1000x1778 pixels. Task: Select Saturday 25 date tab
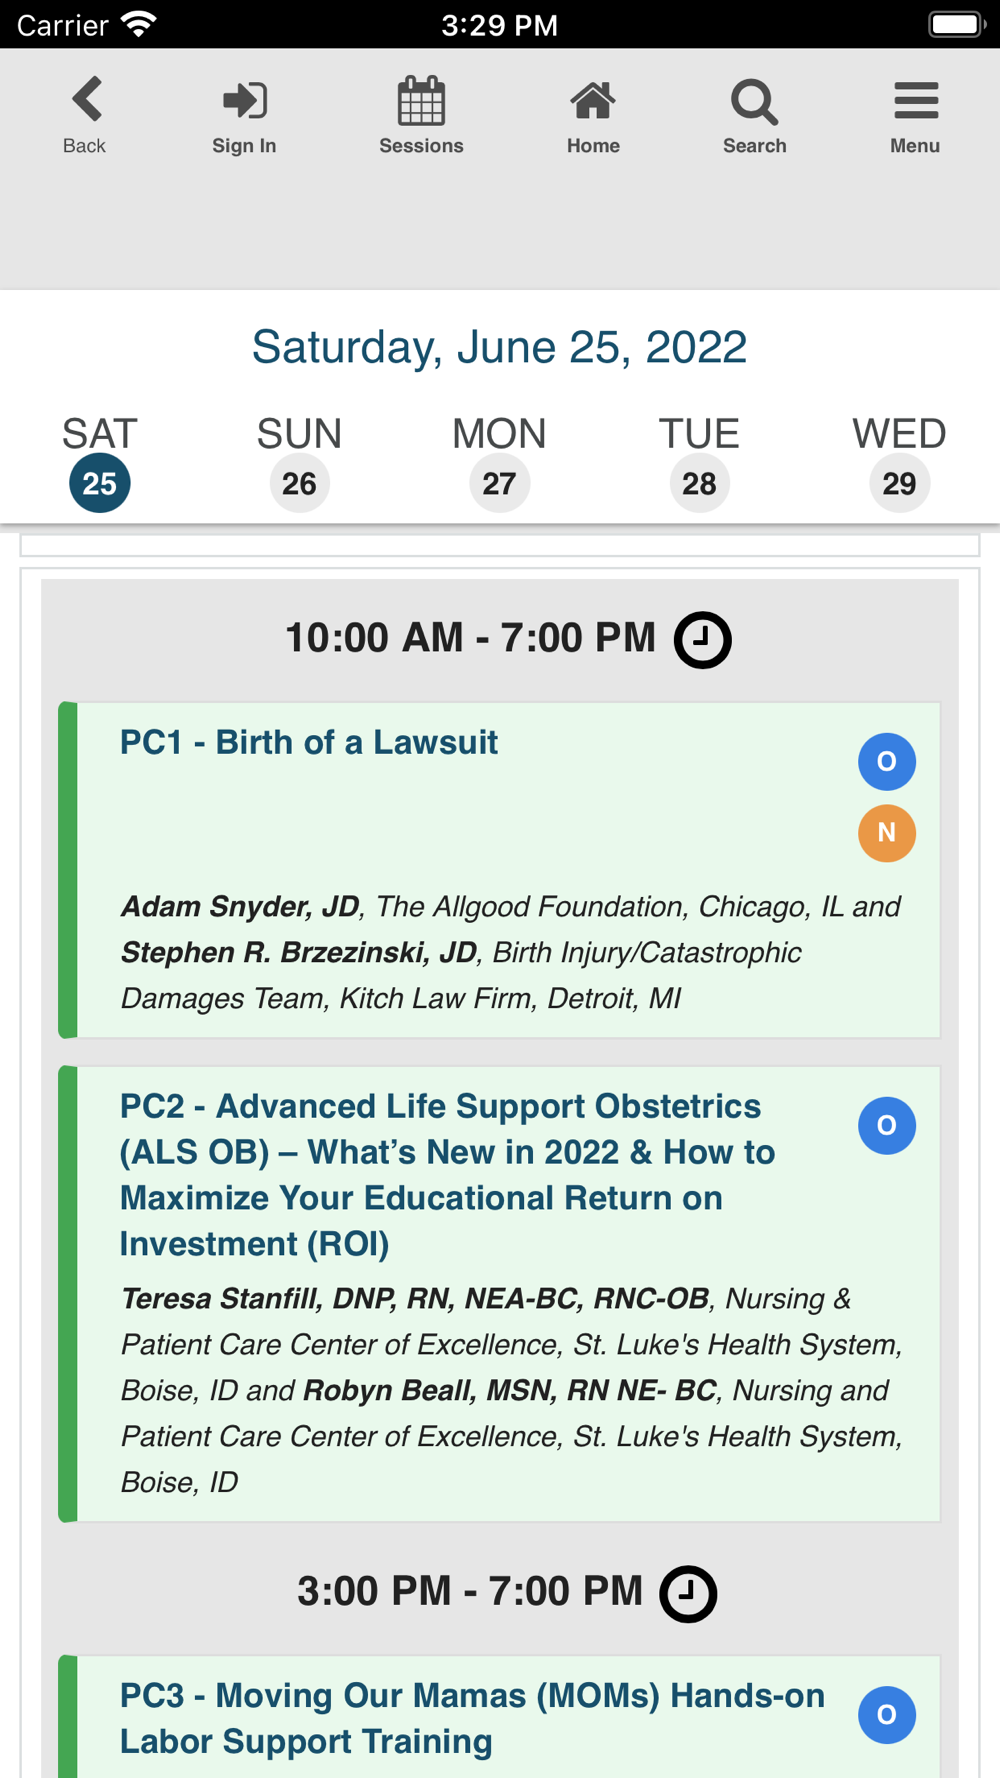[100, 463]
